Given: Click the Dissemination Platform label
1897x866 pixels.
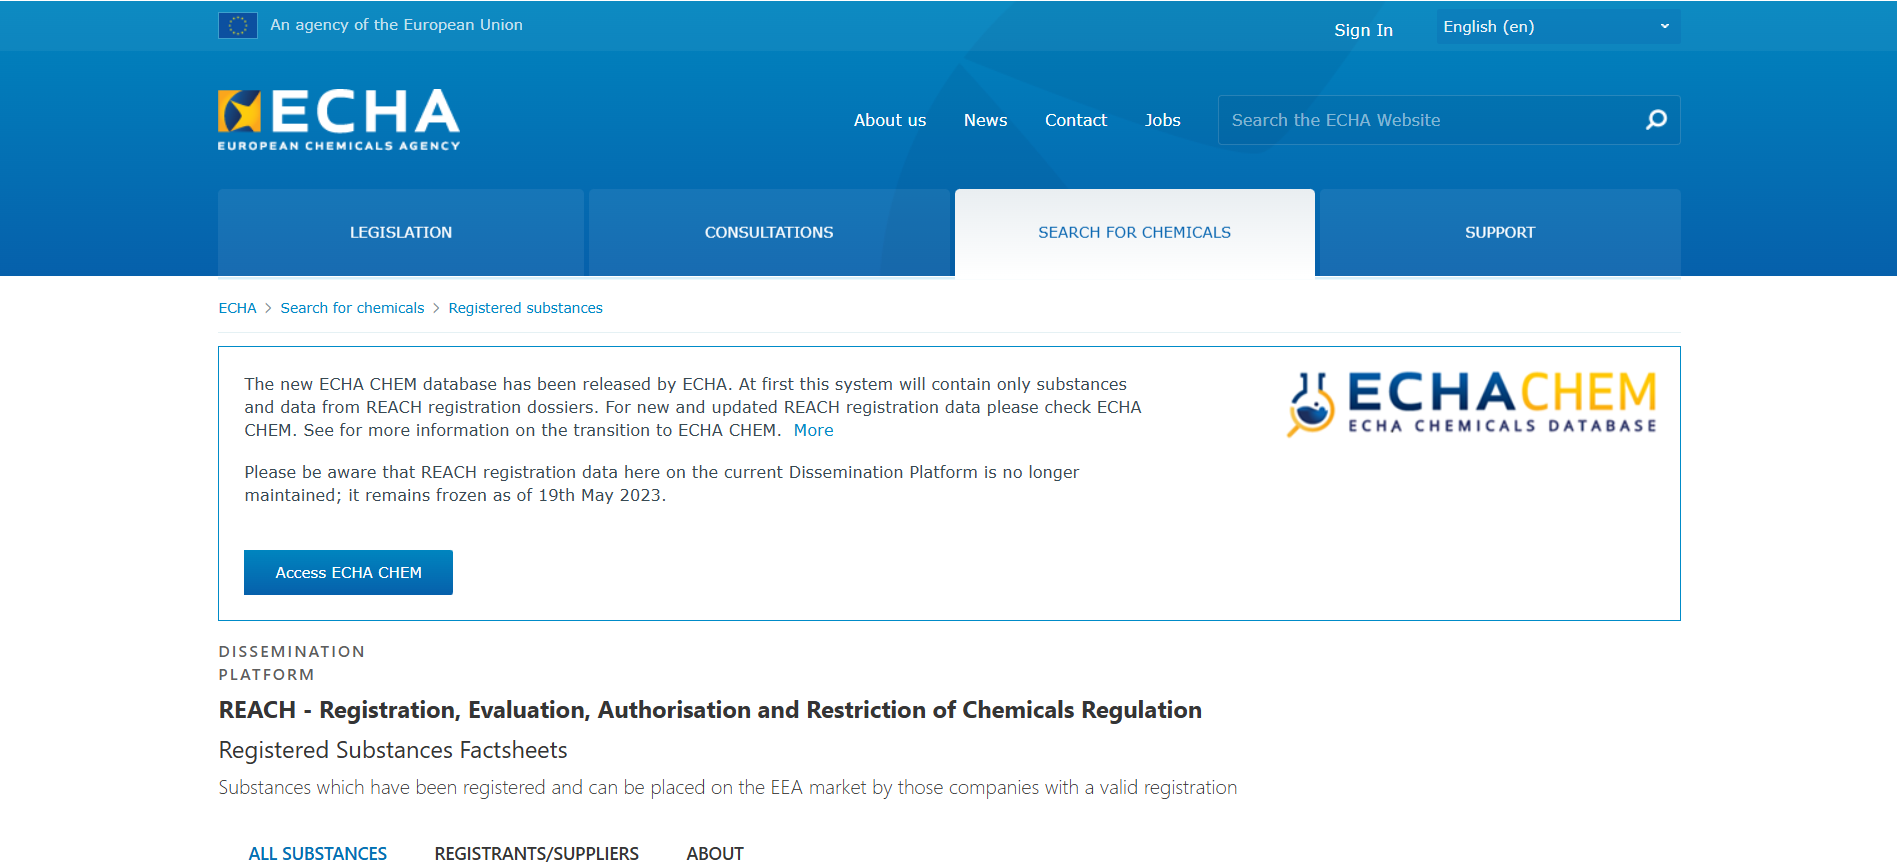Looking at the screenshot, I should click(x=292, y=663).
